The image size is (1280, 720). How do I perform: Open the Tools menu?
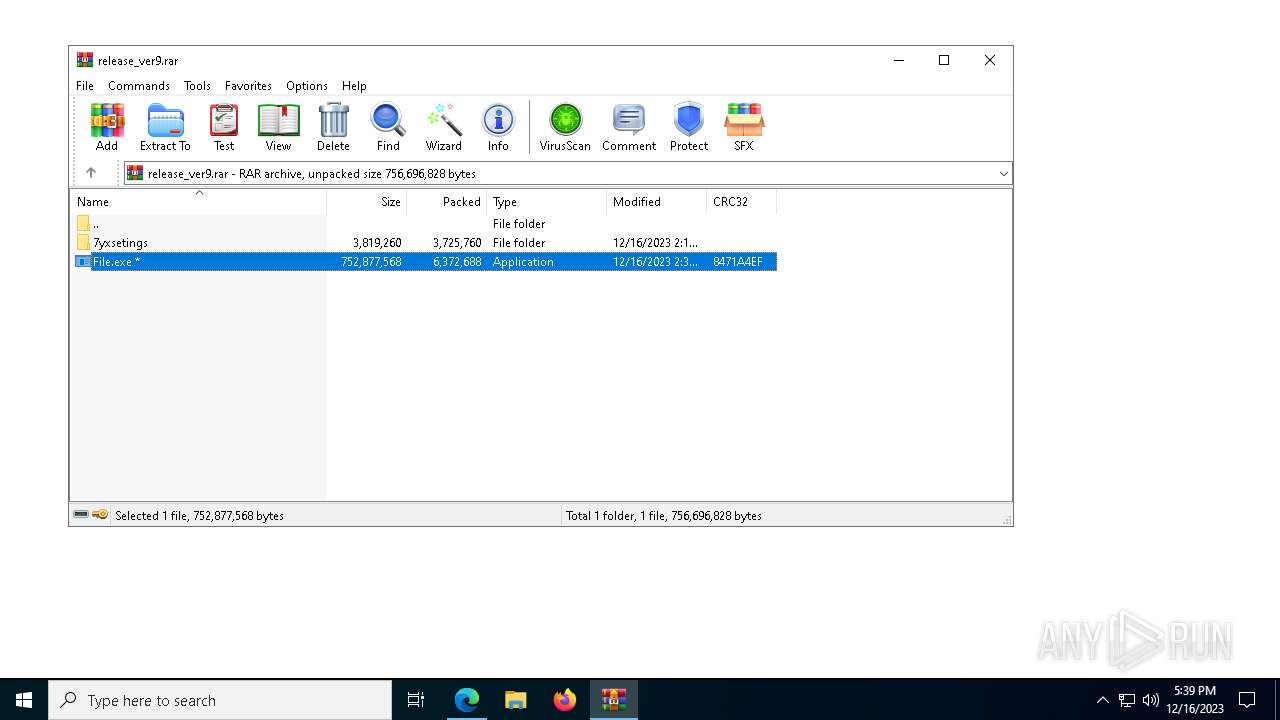pos(197,86)
